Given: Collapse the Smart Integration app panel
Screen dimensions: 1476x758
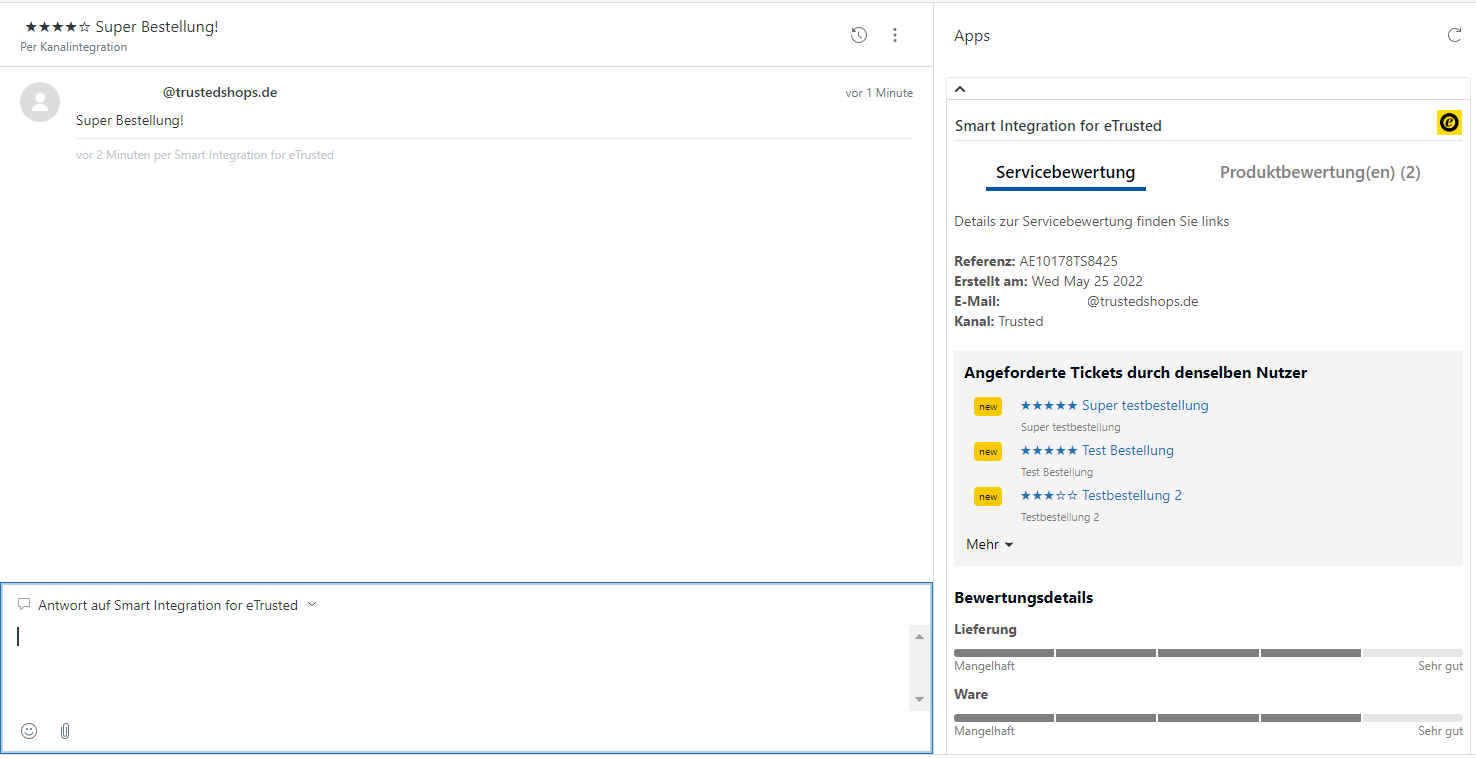Looking at the screenshot, I should pos(960,89).
